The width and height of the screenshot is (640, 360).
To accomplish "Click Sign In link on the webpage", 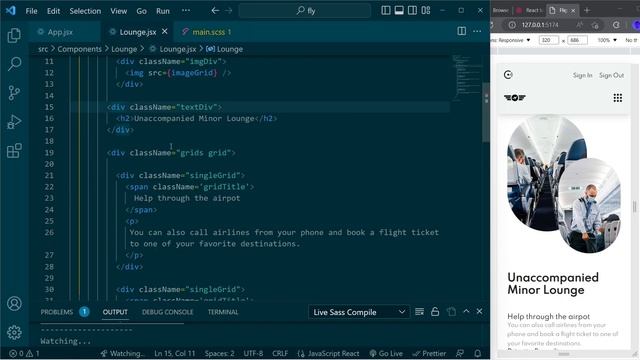I will [x=582, y=75].
